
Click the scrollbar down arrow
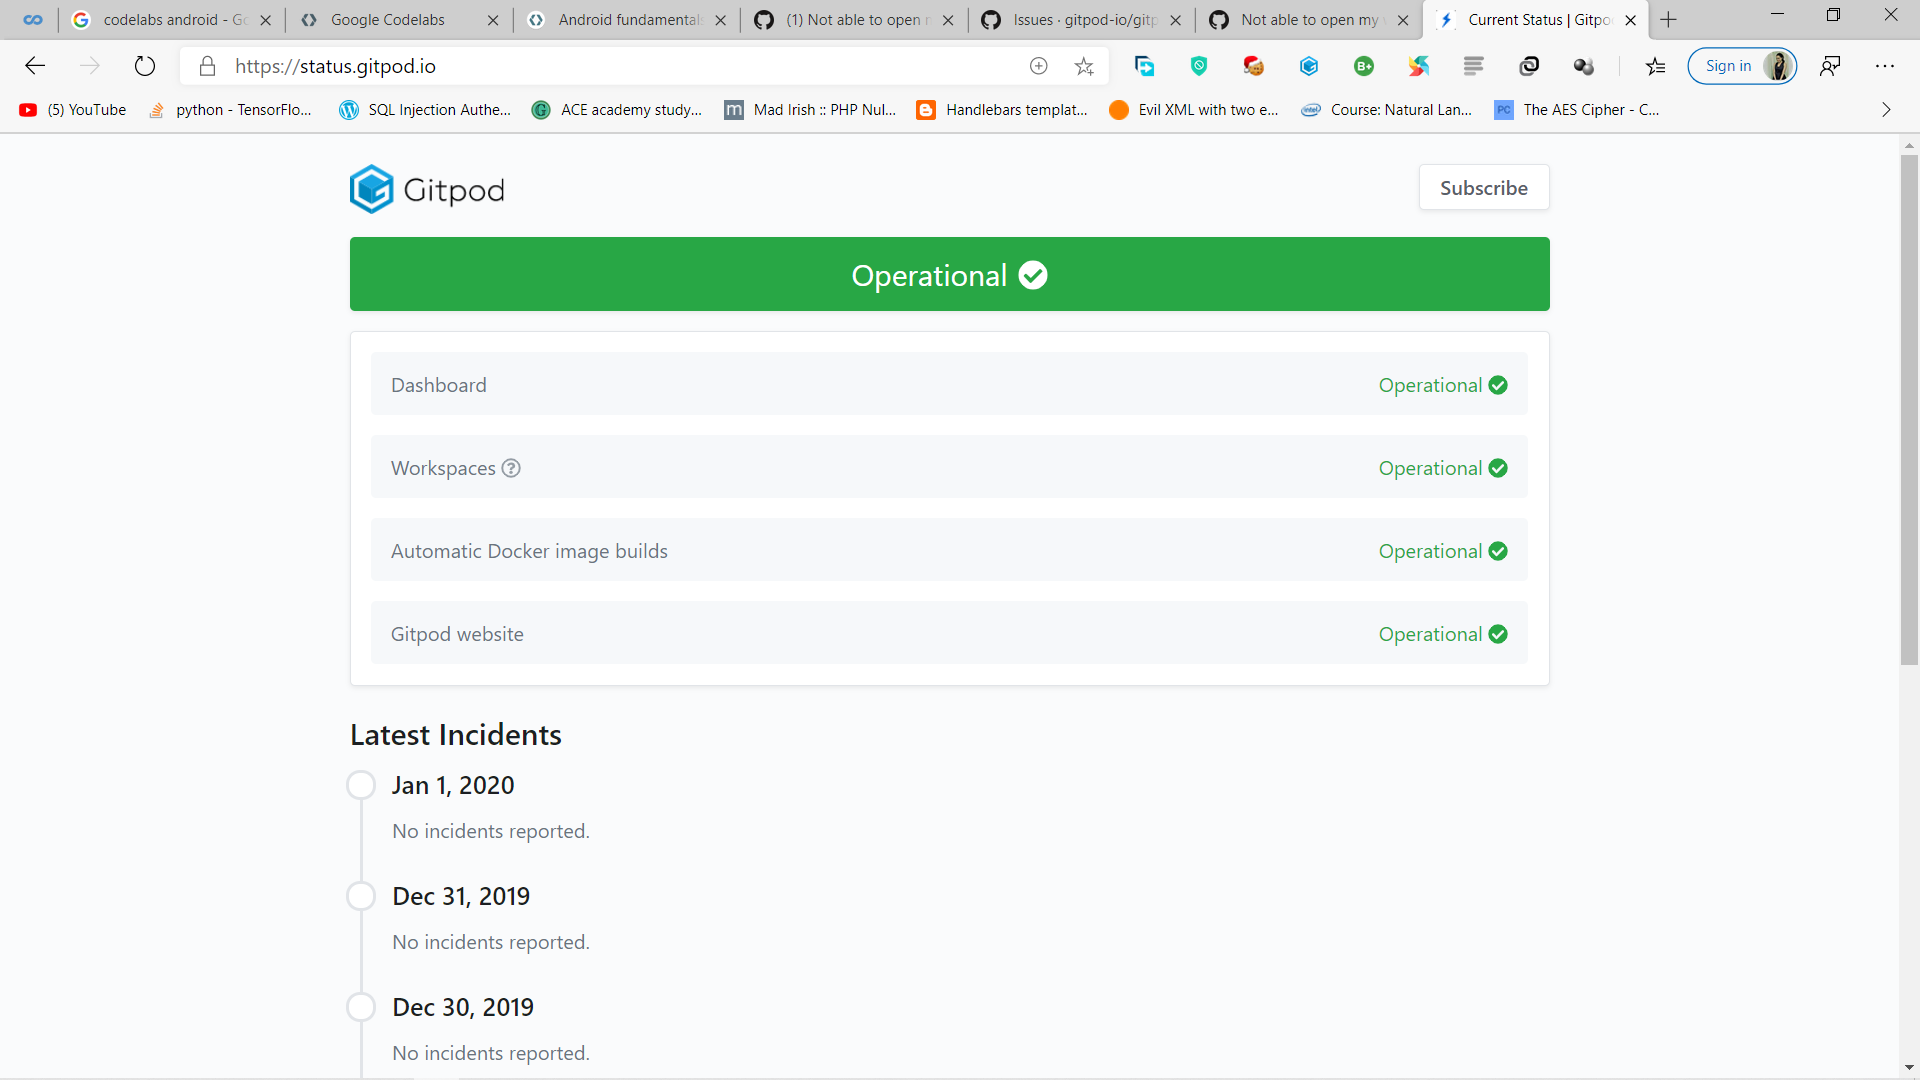click(x=1908, y=1068)
